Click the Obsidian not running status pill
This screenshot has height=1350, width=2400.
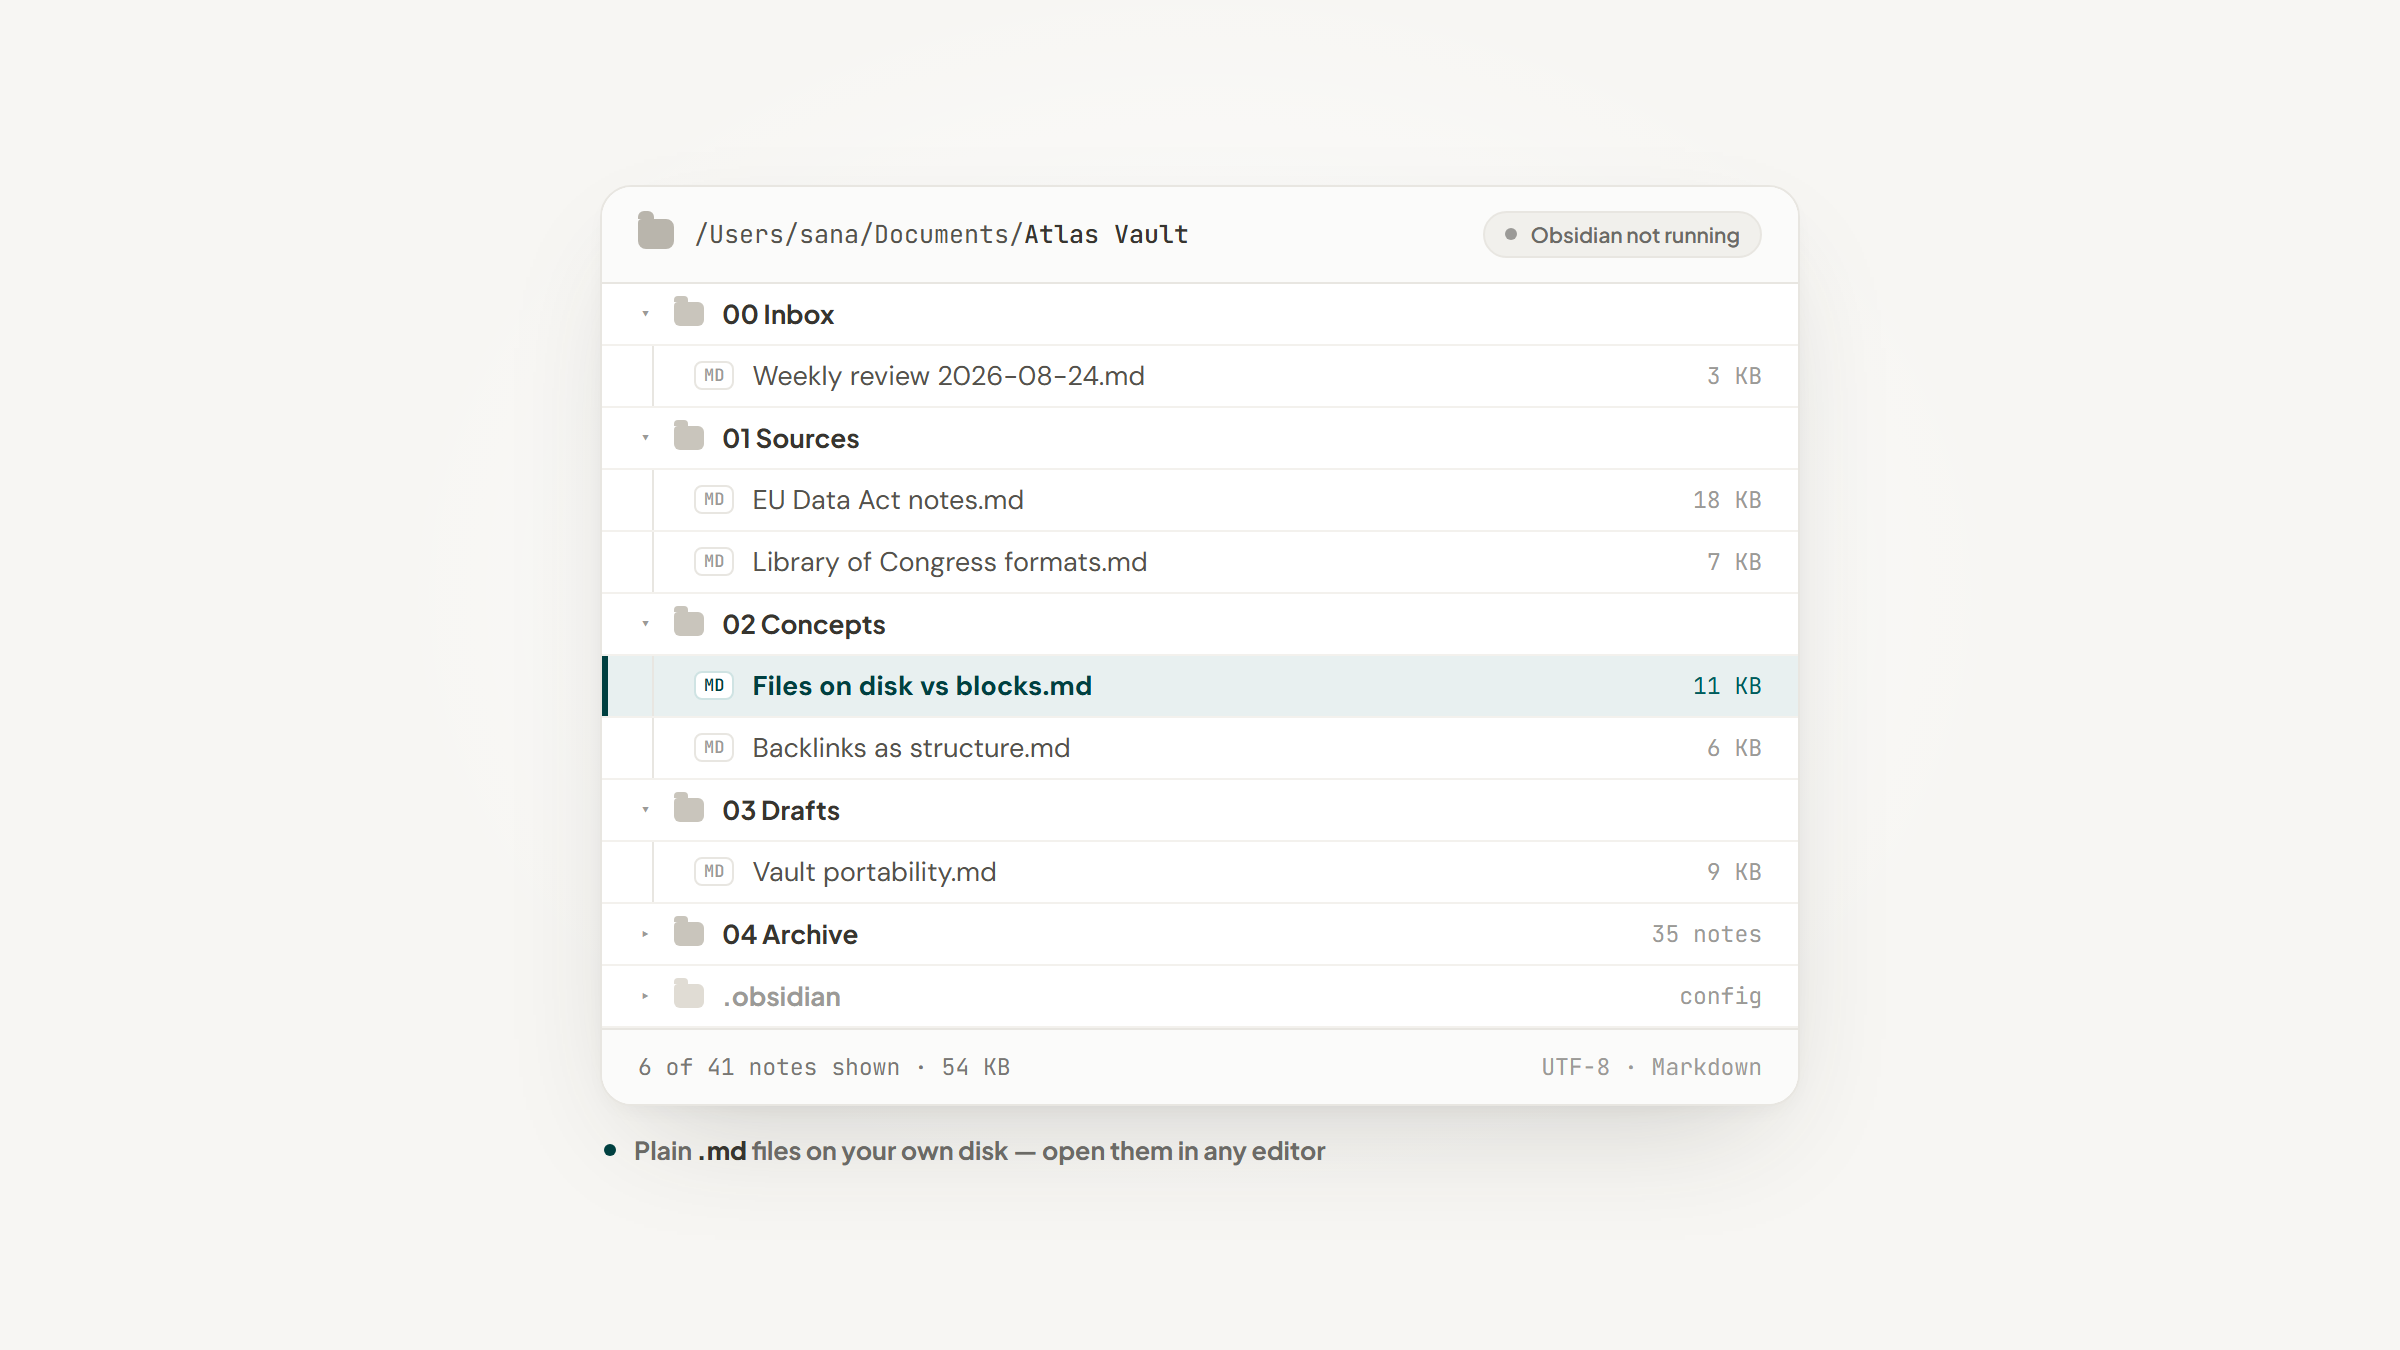[1622, 235]
